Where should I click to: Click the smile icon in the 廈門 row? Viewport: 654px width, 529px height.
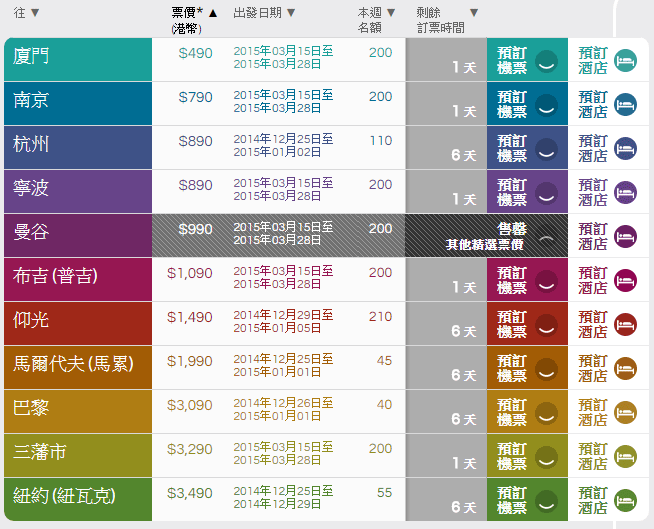click(545, 61)
